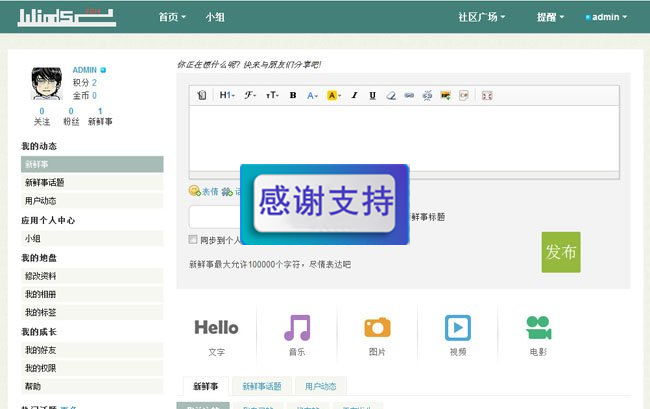Open the 新鲜事 count under the avatar
Image resolution: width=650 pixels, height=409 pixels.
100,116
